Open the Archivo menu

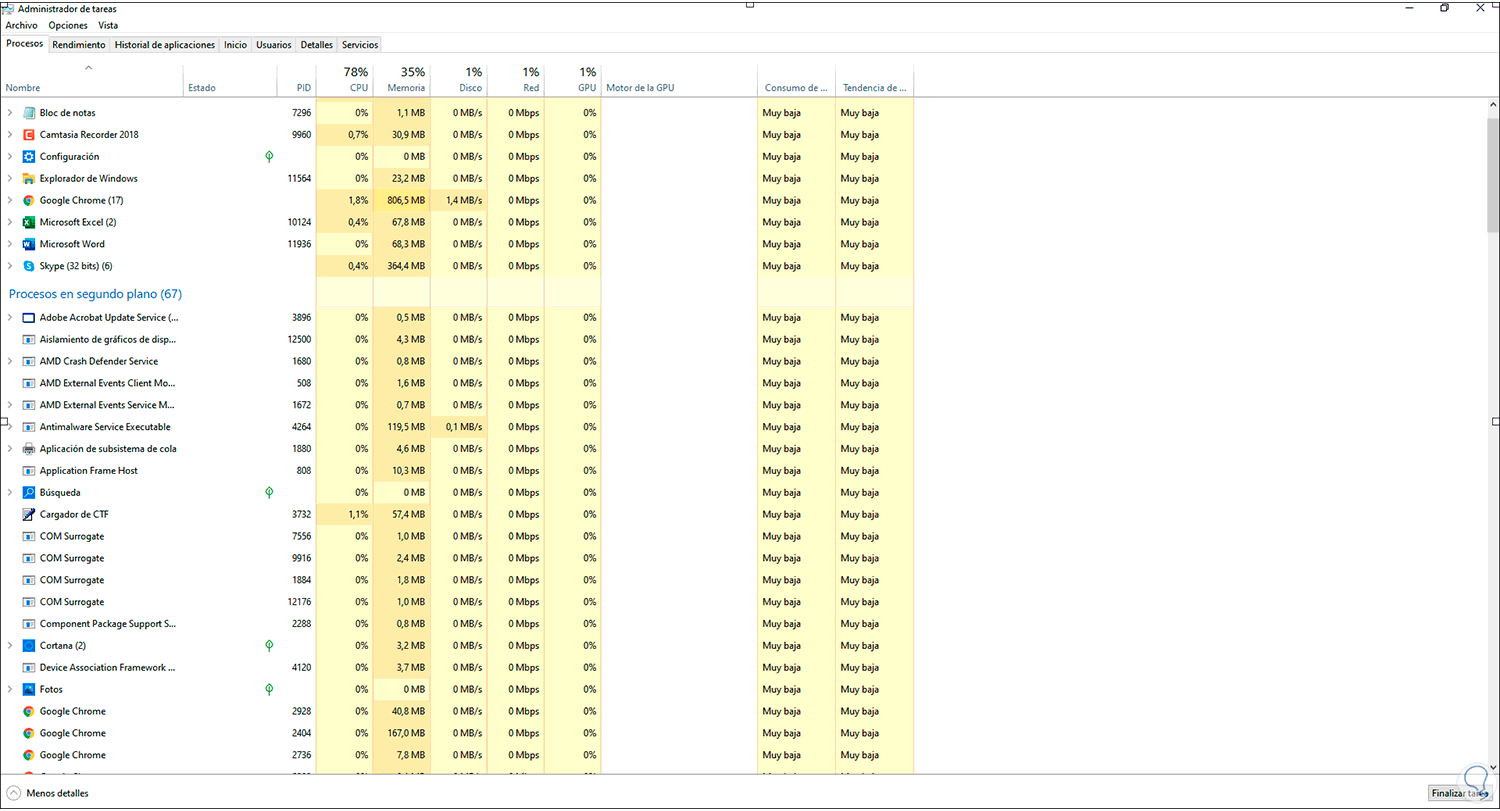pos(22,25)
